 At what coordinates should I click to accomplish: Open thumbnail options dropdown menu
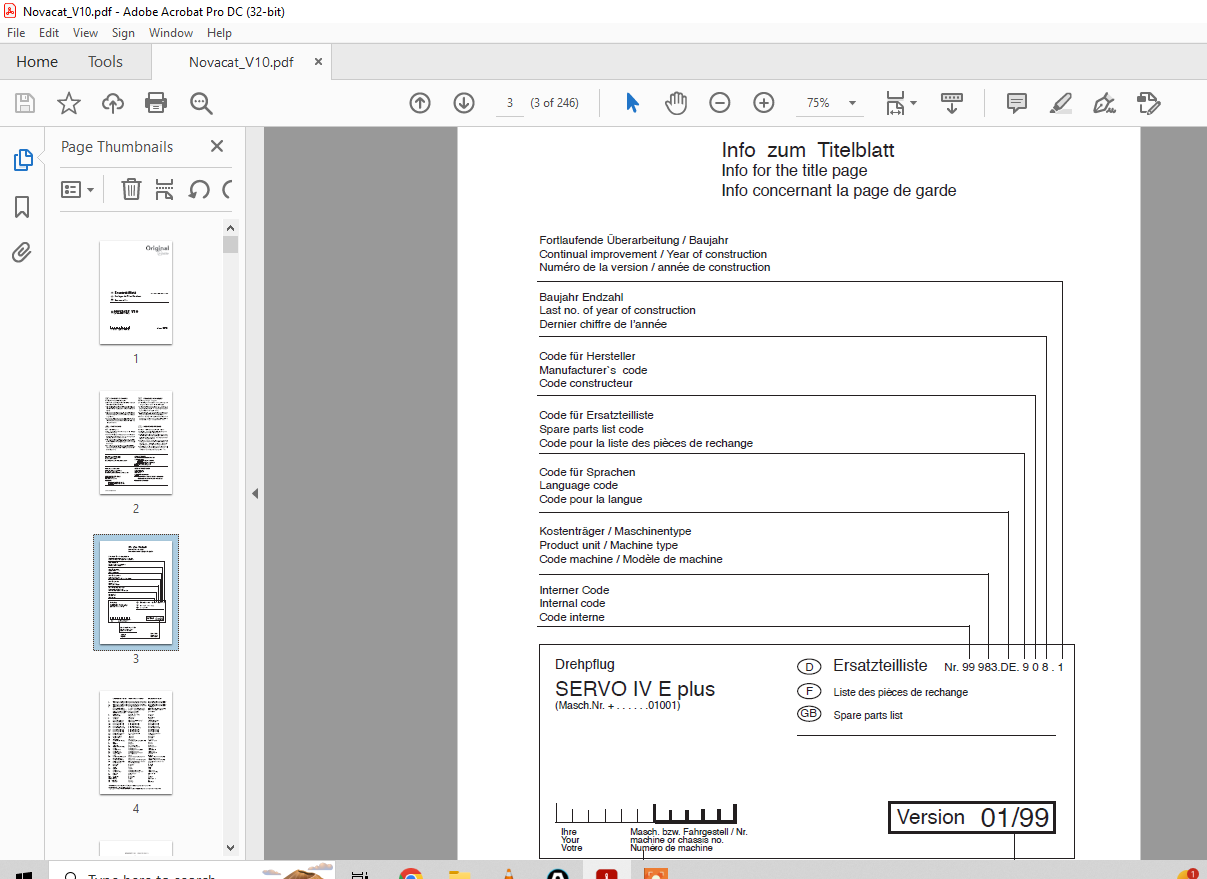[78, 189]
